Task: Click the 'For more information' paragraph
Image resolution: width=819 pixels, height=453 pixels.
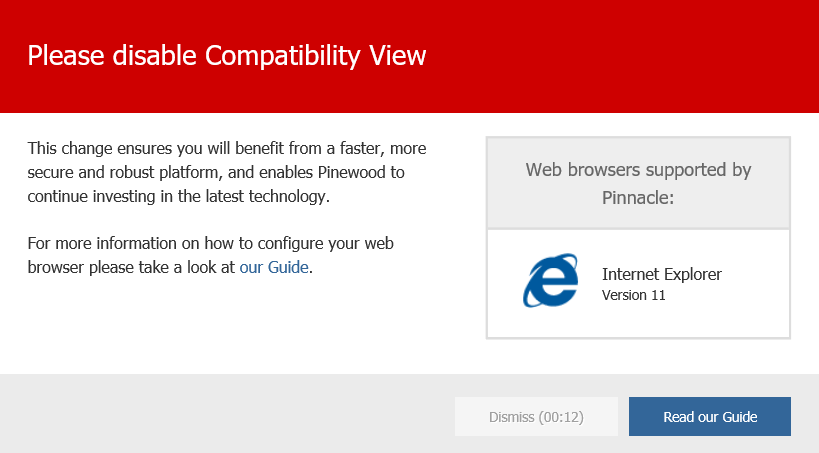Action: point(210,255)
